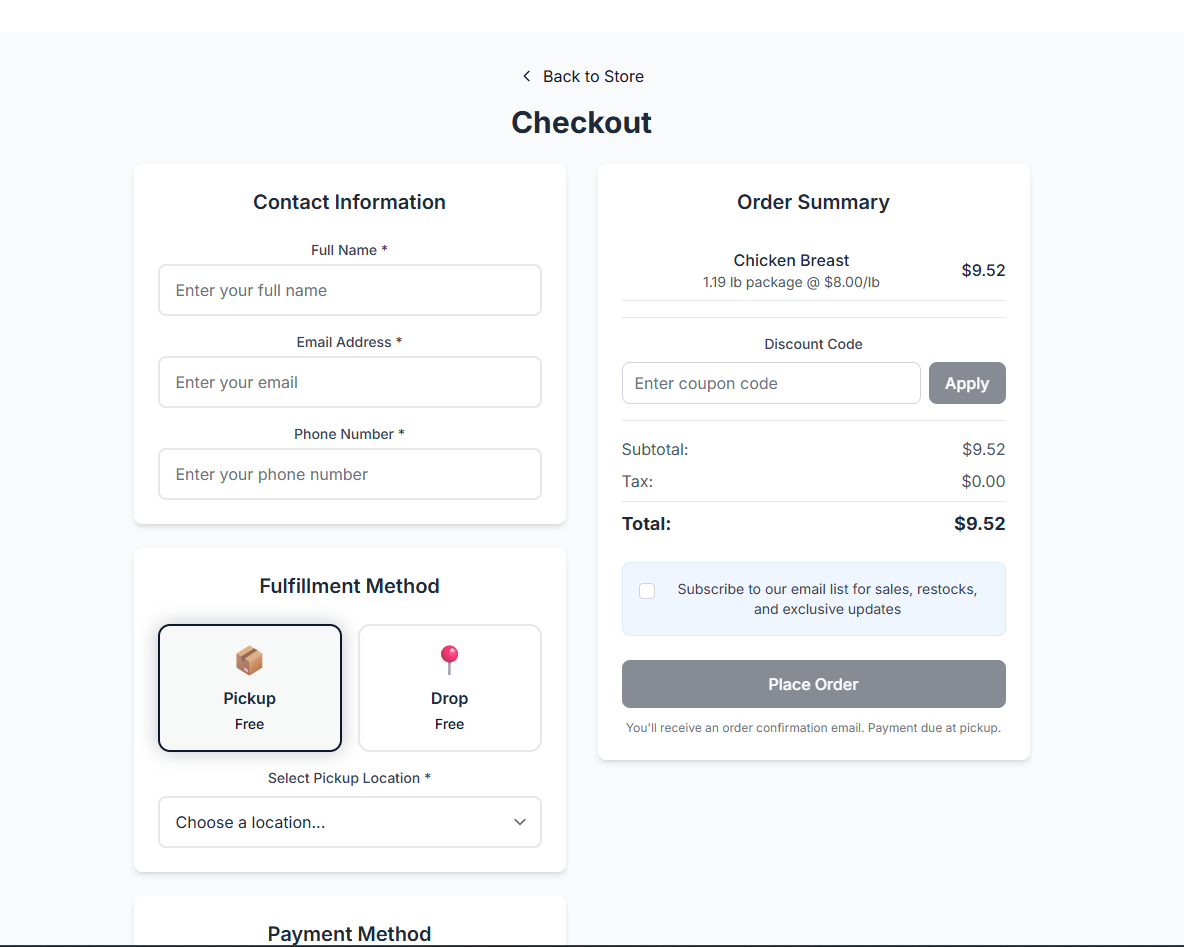The width and height of the screenshot is (1184, 947).
Task: Click the Chicken Breast item in Order Summary
Action: (x=791, y=260)
